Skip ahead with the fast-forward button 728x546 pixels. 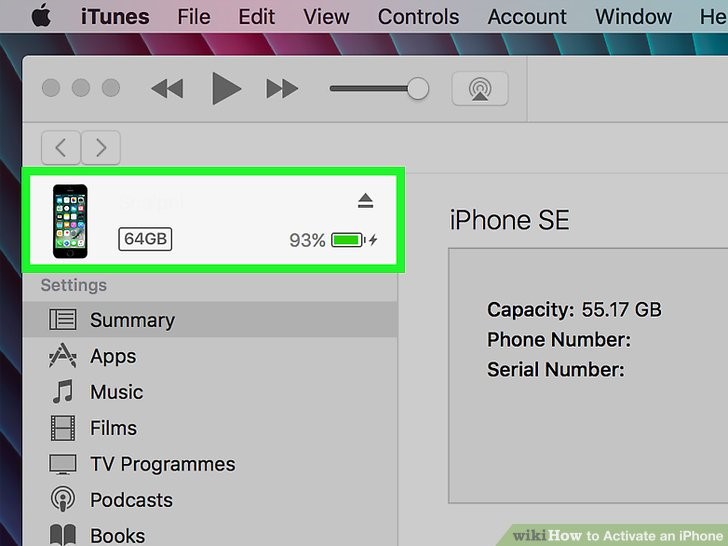pyautogui.click(x=282, y=88)
